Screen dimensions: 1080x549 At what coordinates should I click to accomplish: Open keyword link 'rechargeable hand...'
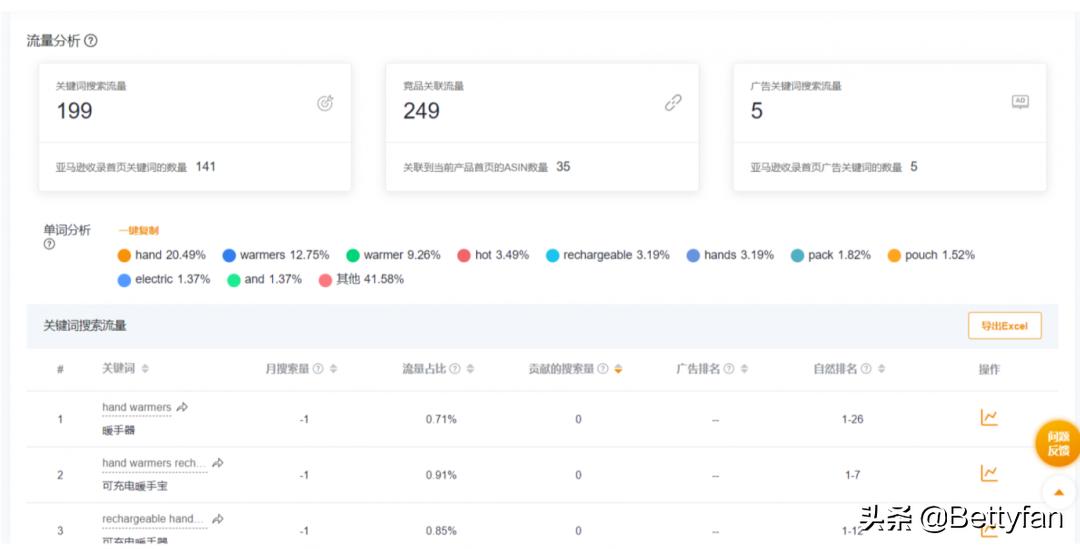(x=153, y=519)
